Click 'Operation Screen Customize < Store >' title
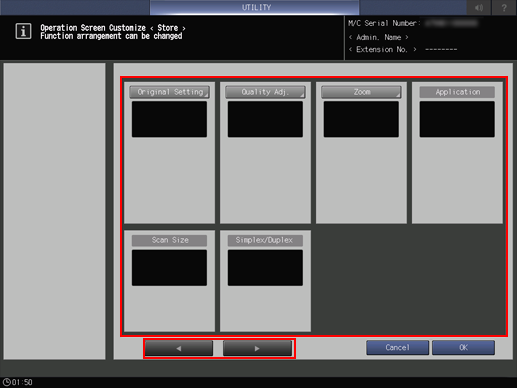Viewport: 517px width, 388px height. 113,28
